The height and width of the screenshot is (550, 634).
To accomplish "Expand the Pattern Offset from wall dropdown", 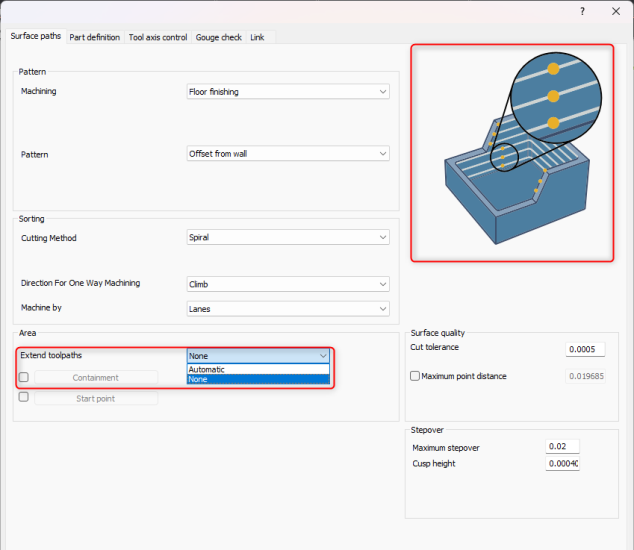I will tap(288, 154).
